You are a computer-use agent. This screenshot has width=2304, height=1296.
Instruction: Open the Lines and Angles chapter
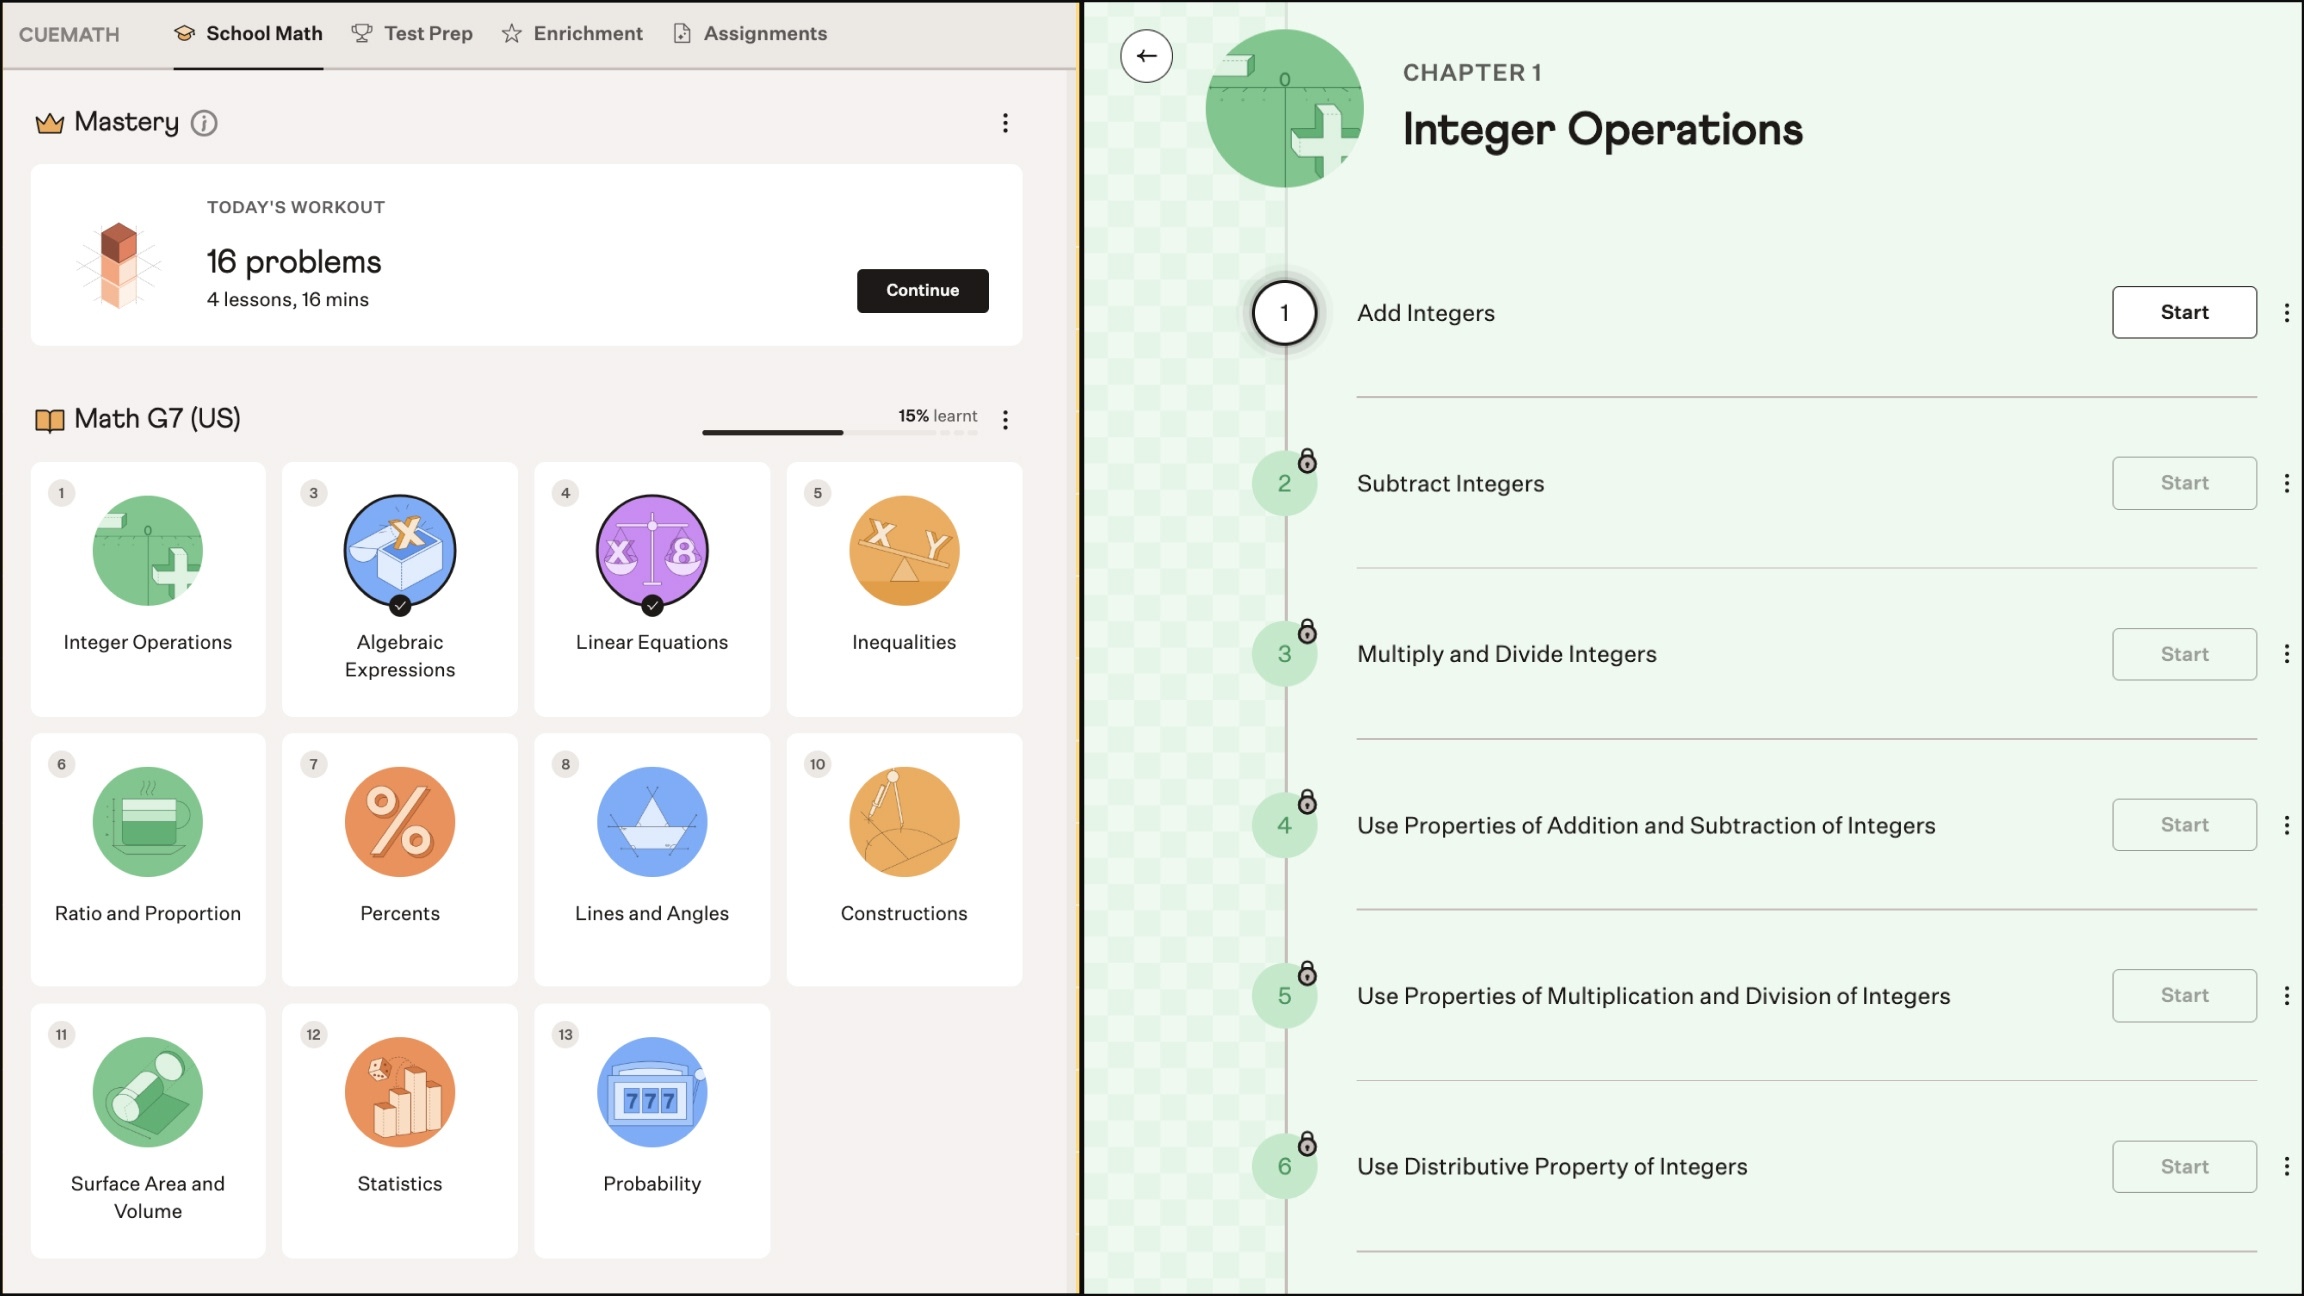coord(652,859)
